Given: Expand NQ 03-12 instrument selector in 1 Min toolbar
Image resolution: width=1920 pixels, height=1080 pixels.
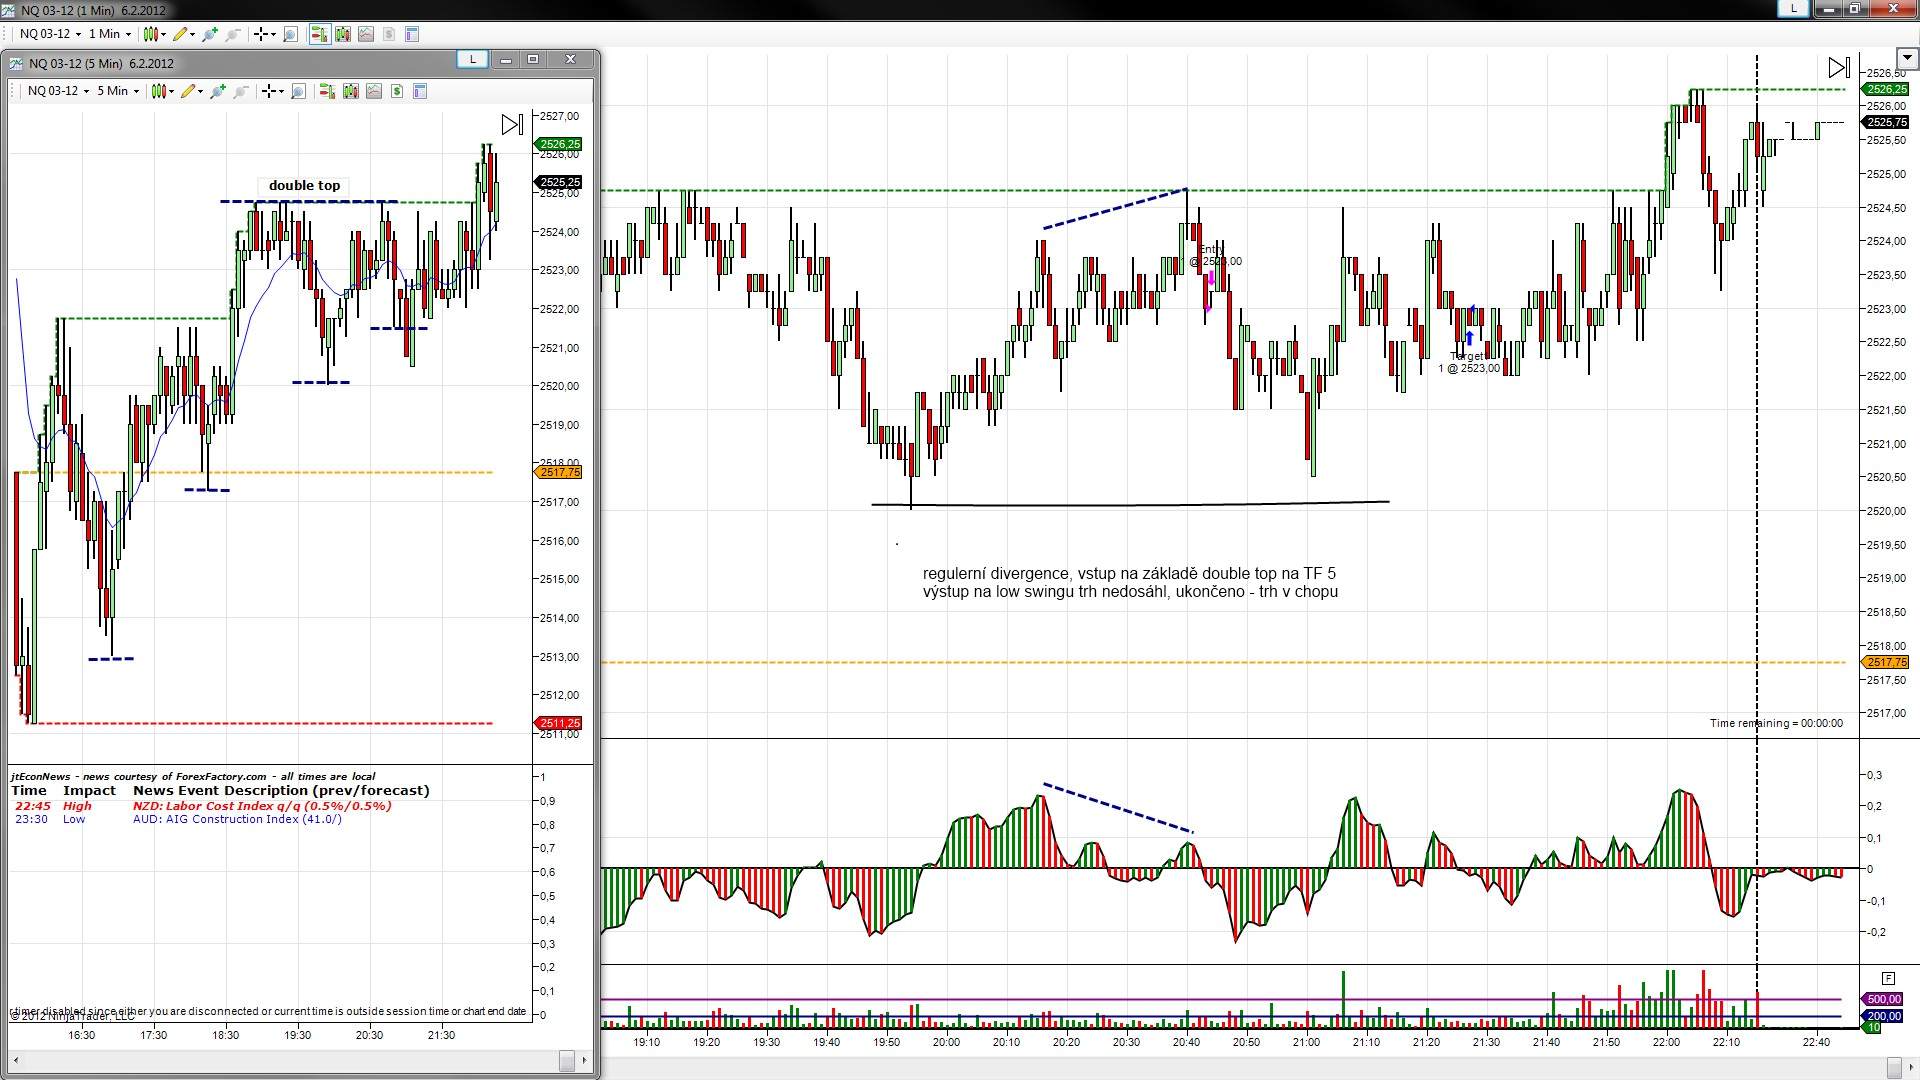Looking at the screenshot, I should 50,34.
